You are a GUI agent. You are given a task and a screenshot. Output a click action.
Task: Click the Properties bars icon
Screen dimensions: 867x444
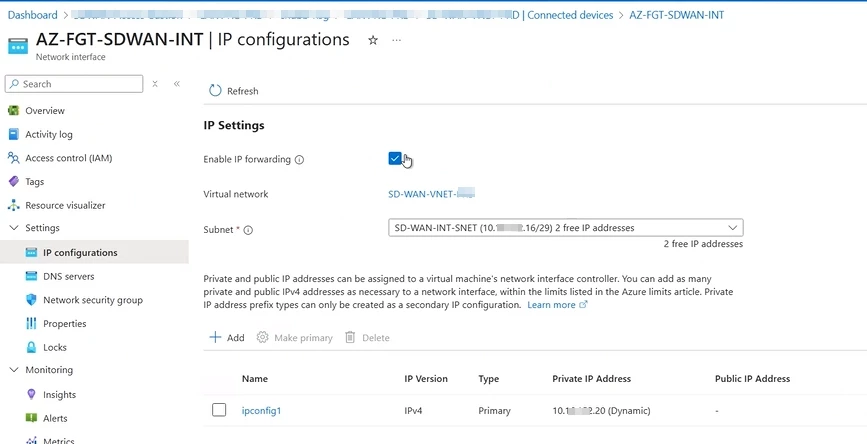tap(32, 323)
